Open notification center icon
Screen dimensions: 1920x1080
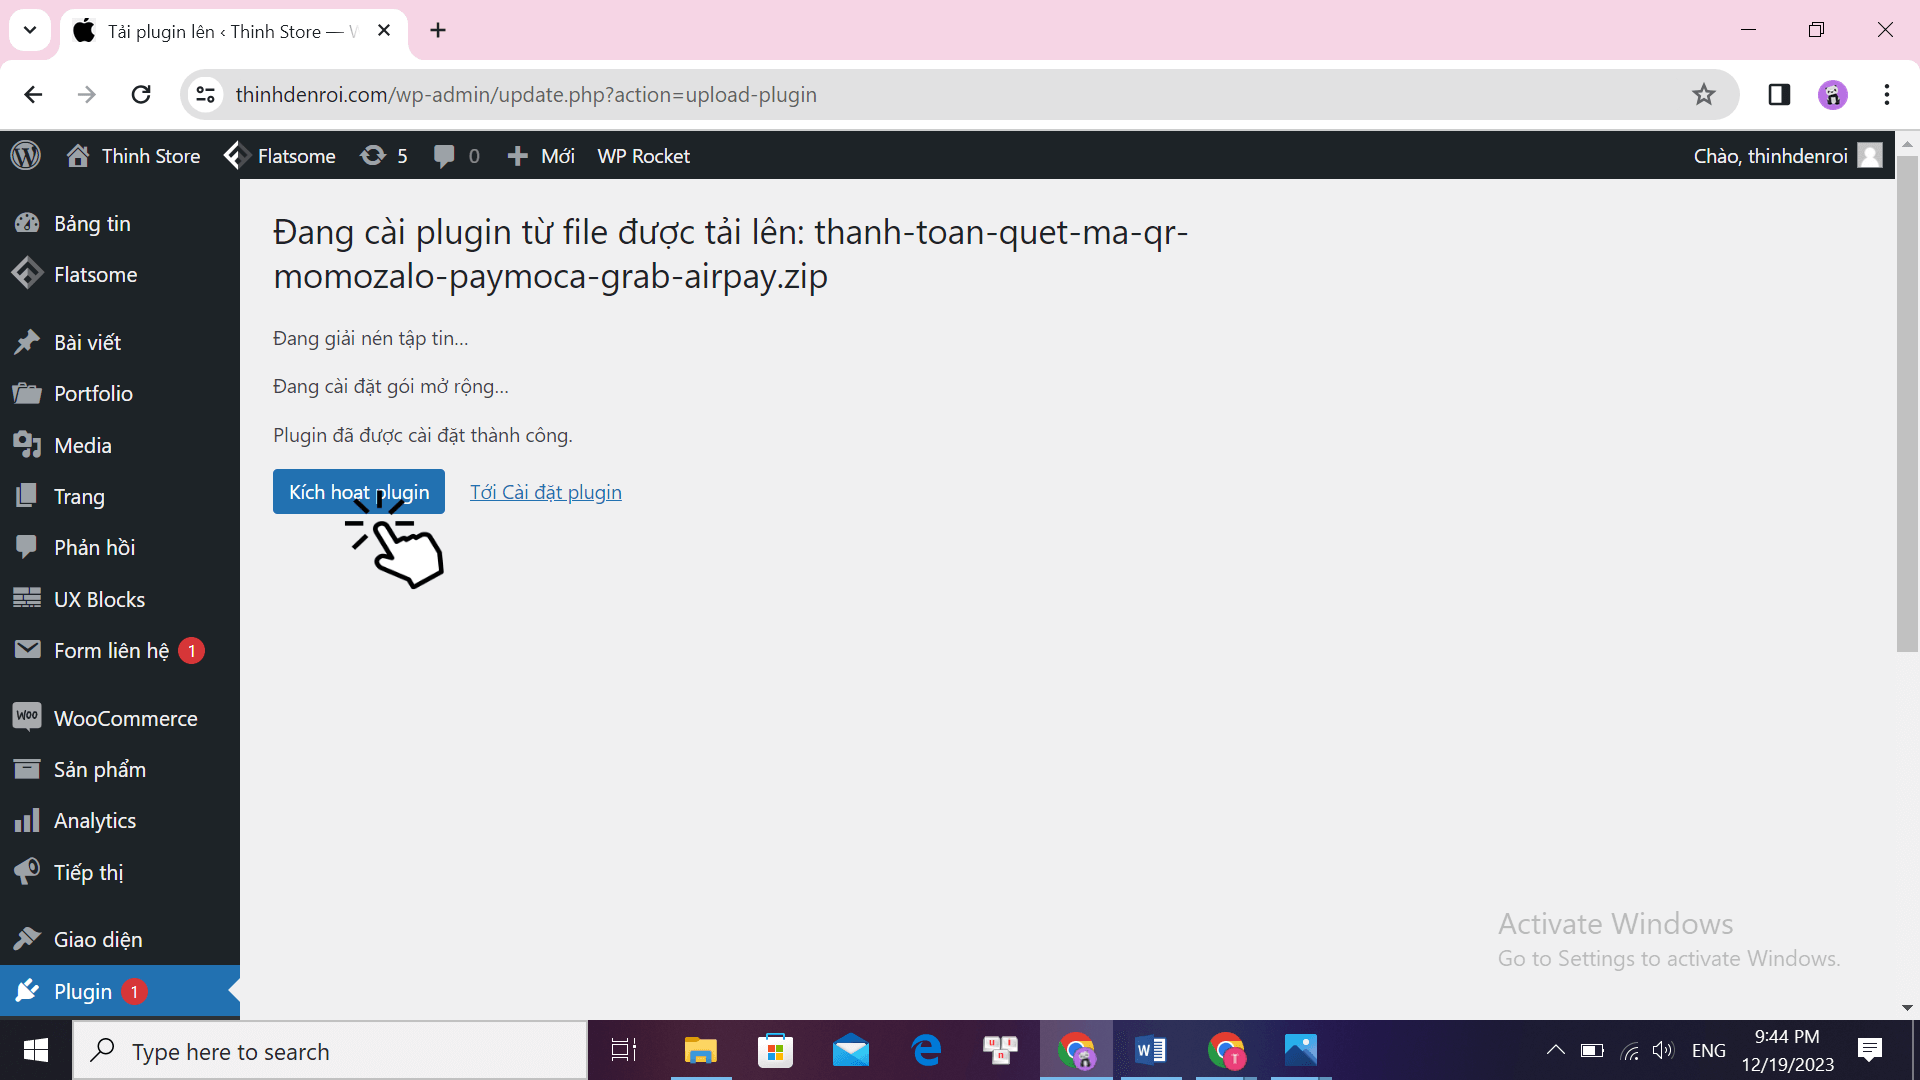point(1869,1050)
